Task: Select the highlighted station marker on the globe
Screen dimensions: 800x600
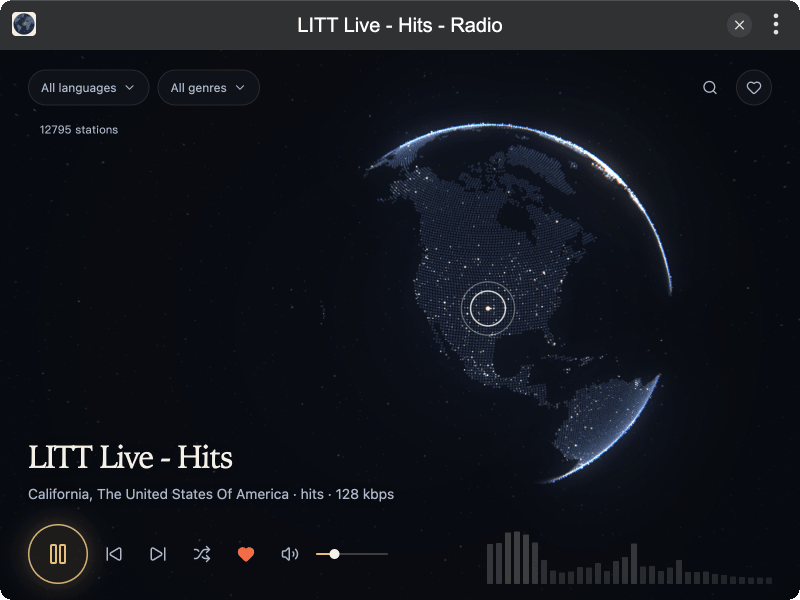Action: point(488,308)
